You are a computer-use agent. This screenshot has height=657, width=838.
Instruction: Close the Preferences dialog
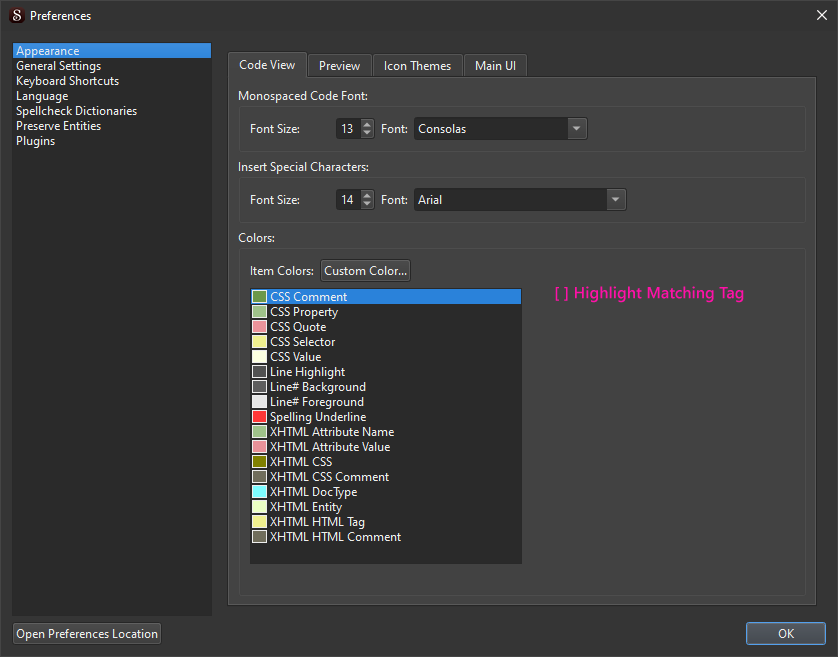click(x=822, y=16)
